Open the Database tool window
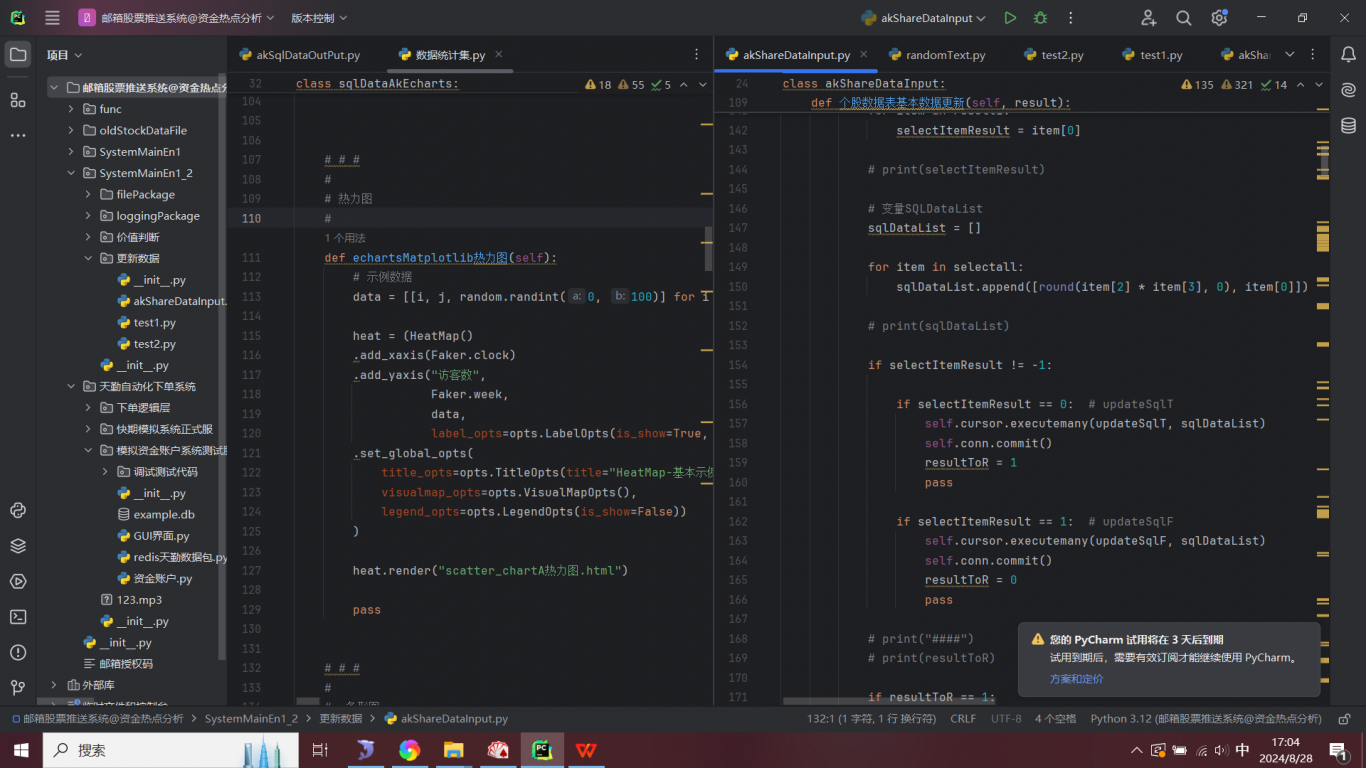1366x768 pixels. tap(1348, 125)
